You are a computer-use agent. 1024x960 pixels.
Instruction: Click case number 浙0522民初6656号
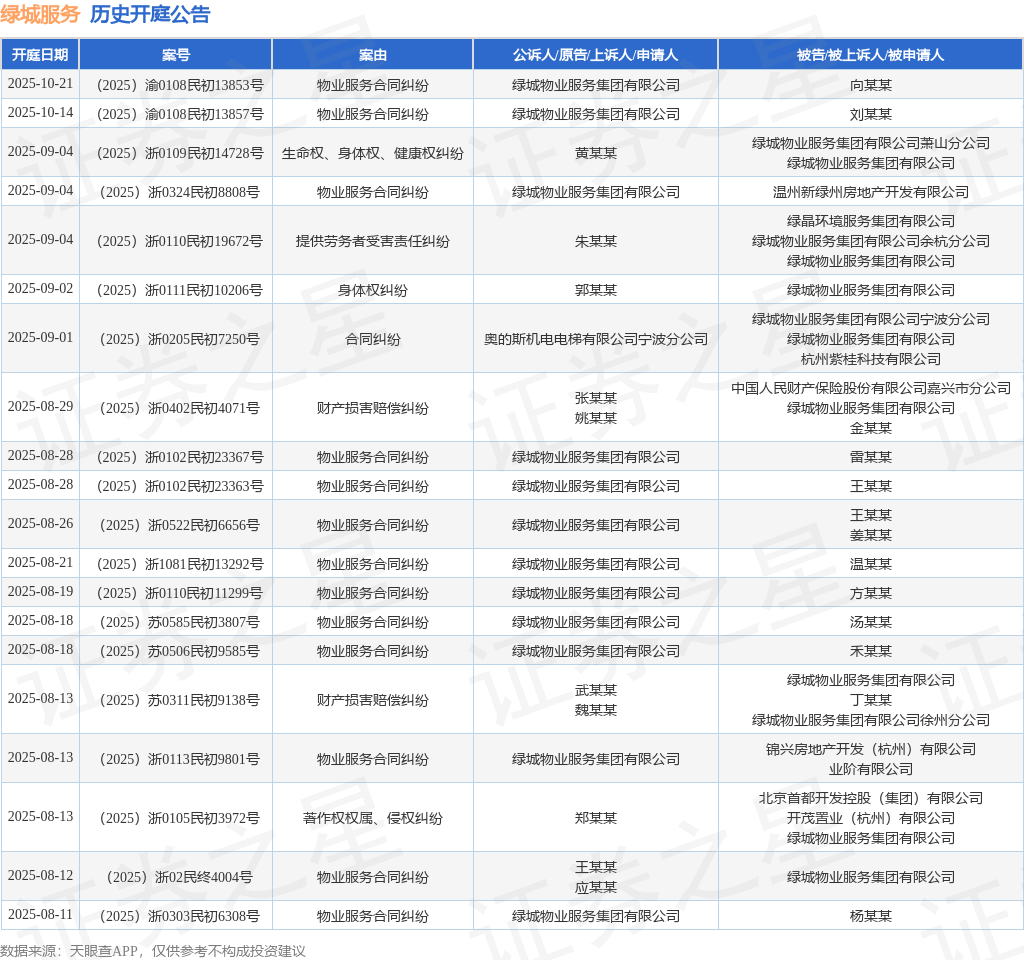pos(180,525)
